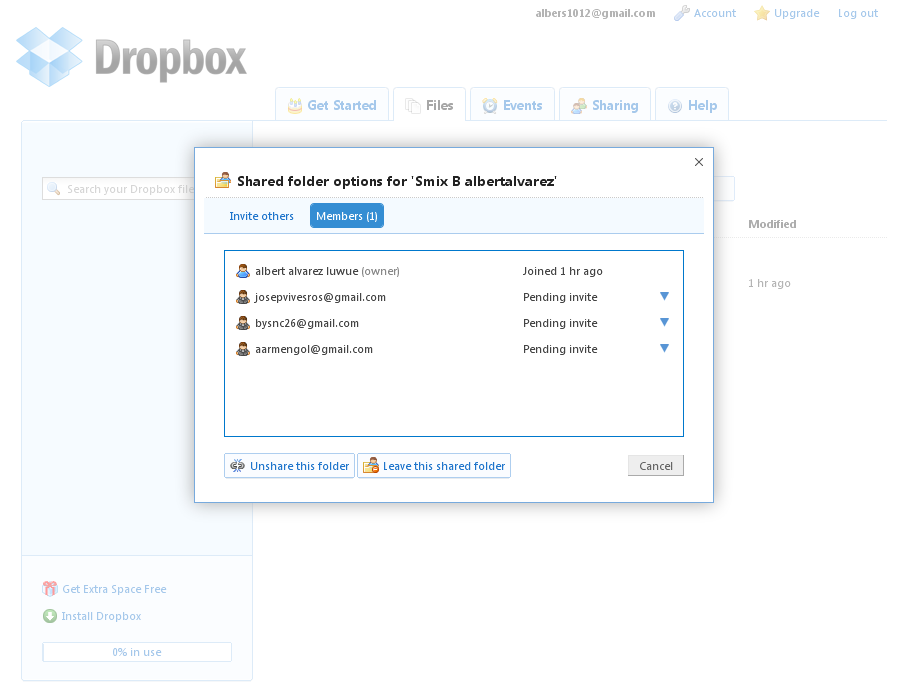918x686 pixels.
Task: Click the owner avatar for albert alvarez luwue
Action: click(x=243, y=271)
